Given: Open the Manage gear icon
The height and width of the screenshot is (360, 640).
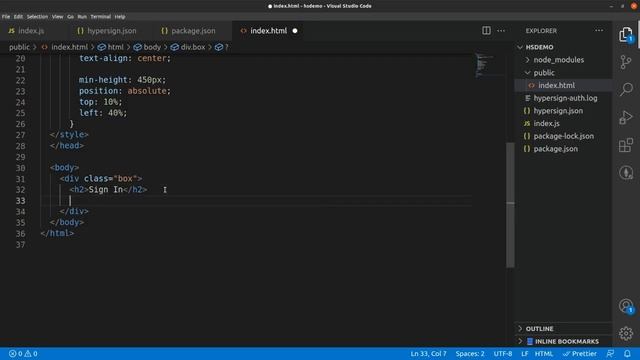Looking at the screenshot, I should coord(626,333).
